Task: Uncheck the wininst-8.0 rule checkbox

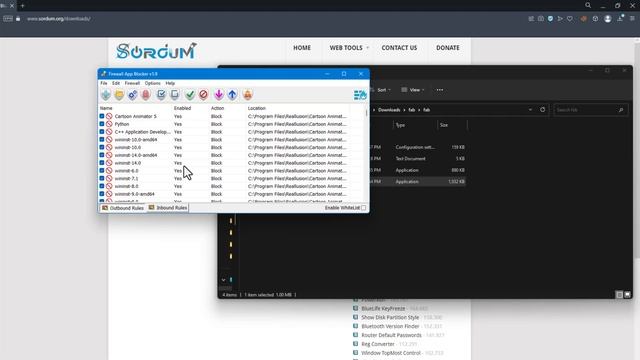Action: pyautogui.click(x=102, y=186)
